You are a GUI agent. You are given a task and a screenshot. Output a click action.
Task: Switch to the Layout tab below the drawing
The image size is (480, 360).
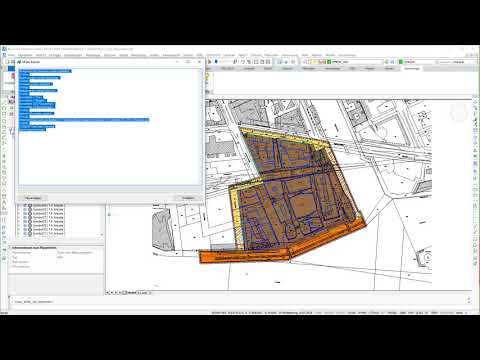pos(143,293)
